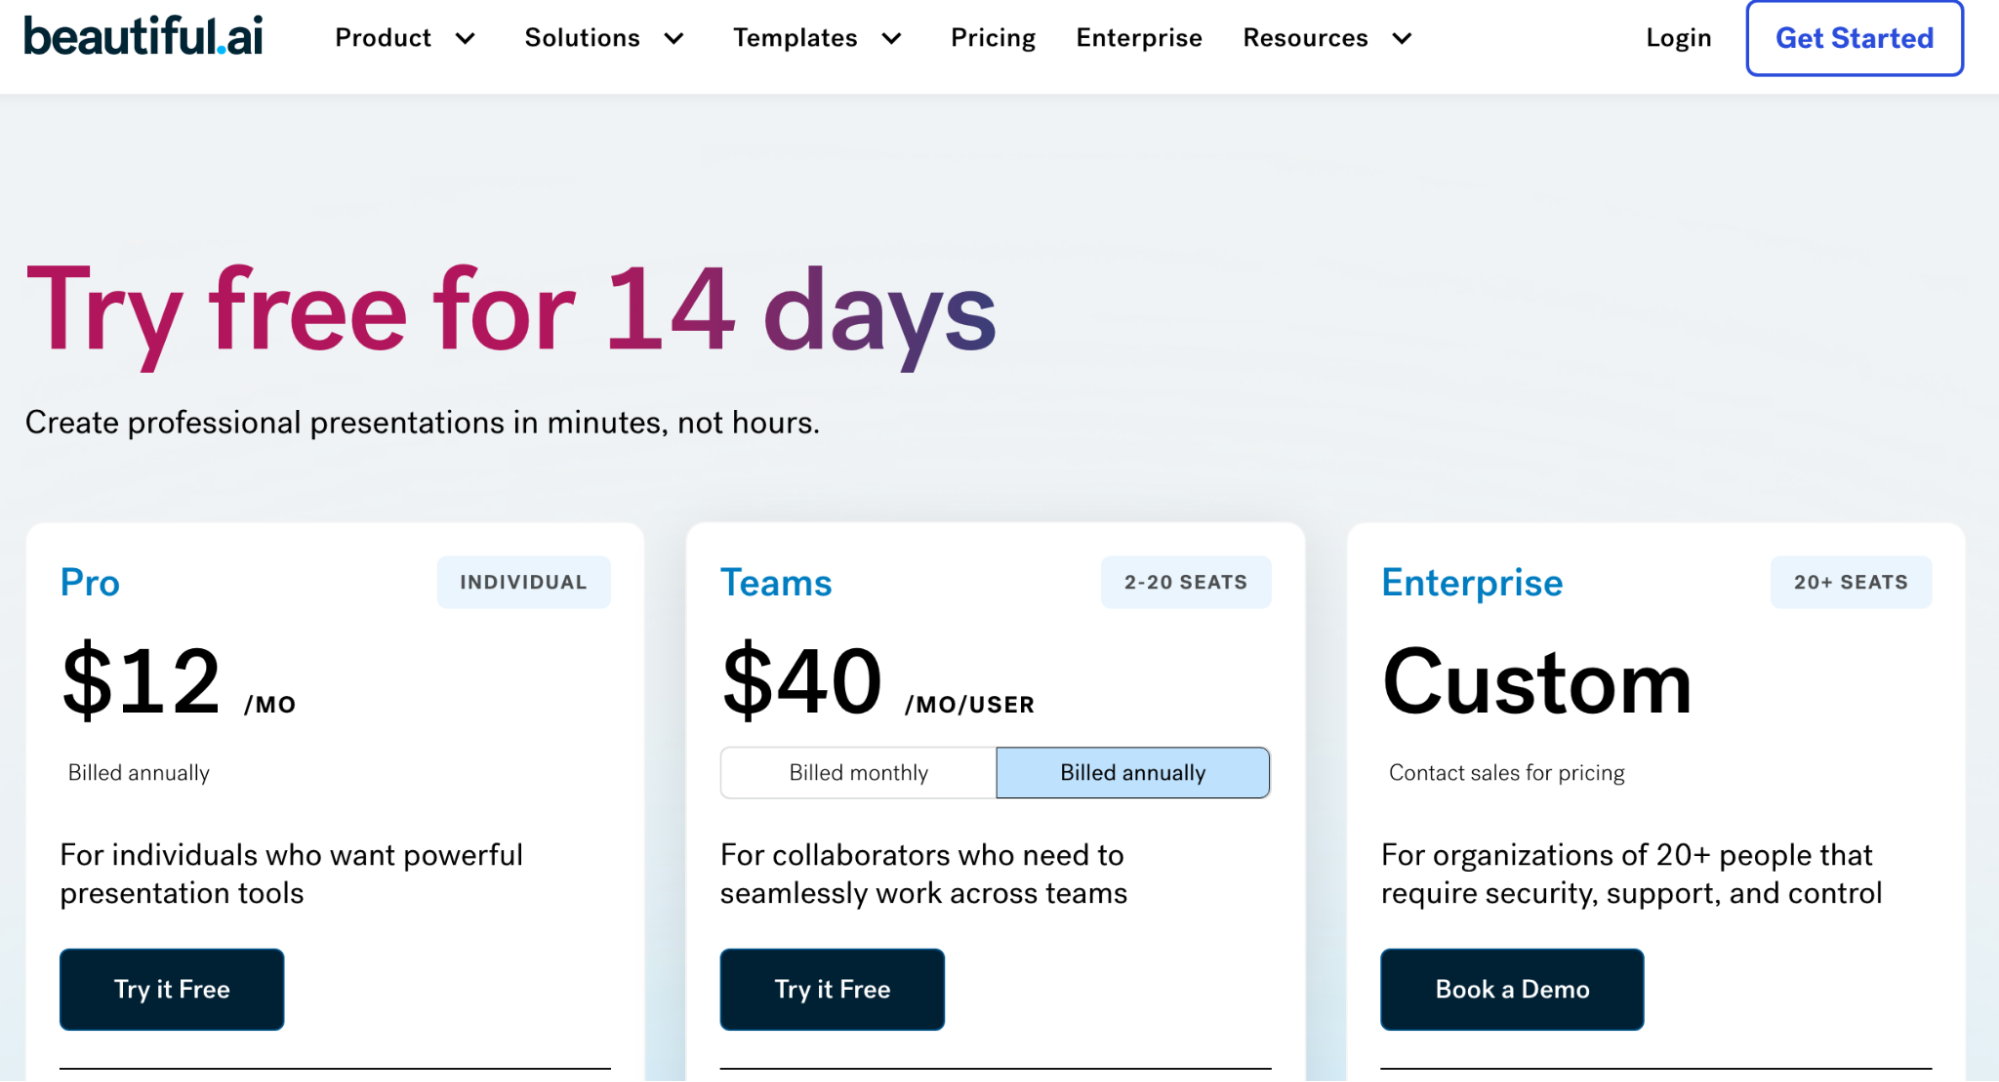Viewport: 1999px width, 1082px height.
Task: Click the INDIVIDUAL badge
Action: (523, 582)
